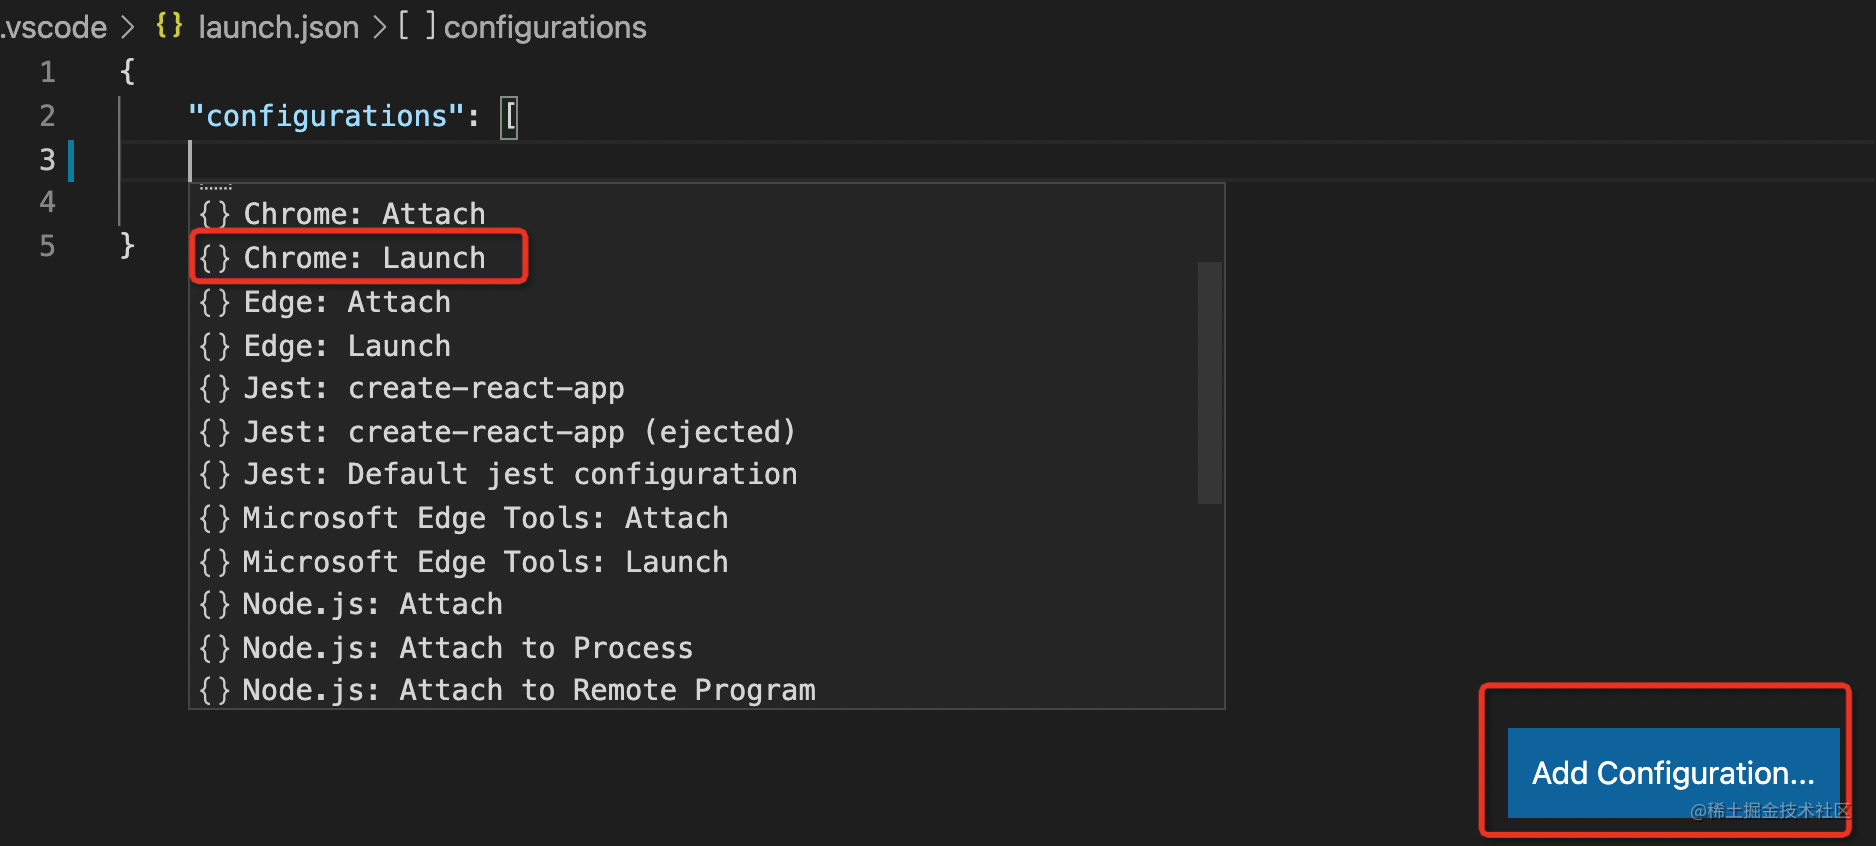
Task: Select Node.js: Attach to Remote Program
Action: 529,690
